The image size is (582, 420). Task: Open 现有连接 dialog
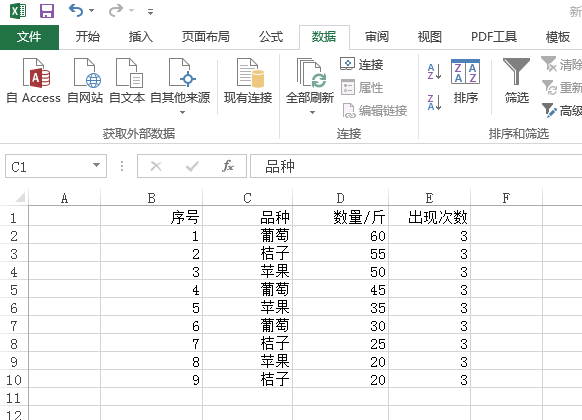(x=248, y=81)
